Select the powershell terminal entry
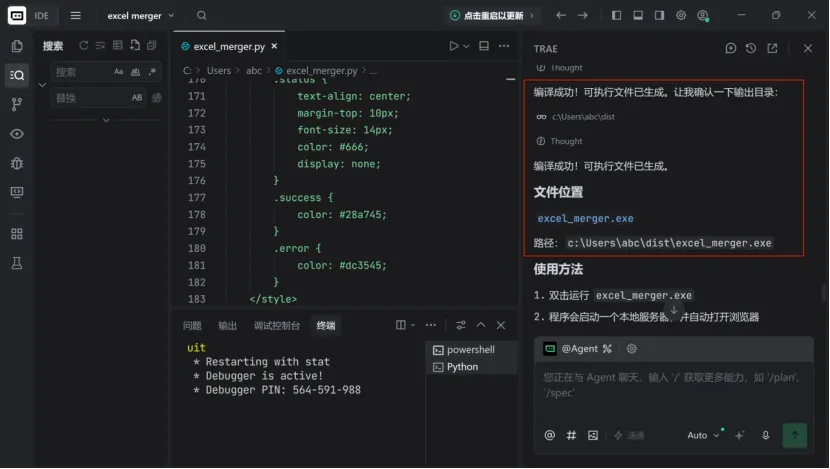The width and height of the screenshot is (830, 469). tap(471, 350)
